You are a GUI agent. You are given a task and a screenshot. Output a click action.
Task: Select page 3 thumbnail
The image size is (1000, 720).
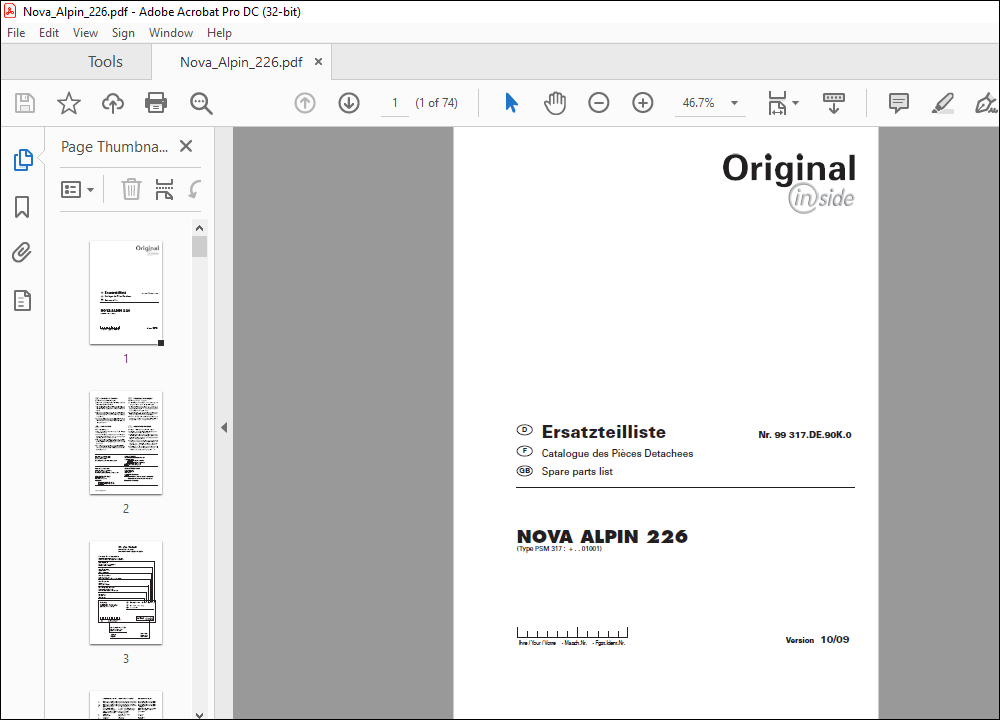(126, 592)
